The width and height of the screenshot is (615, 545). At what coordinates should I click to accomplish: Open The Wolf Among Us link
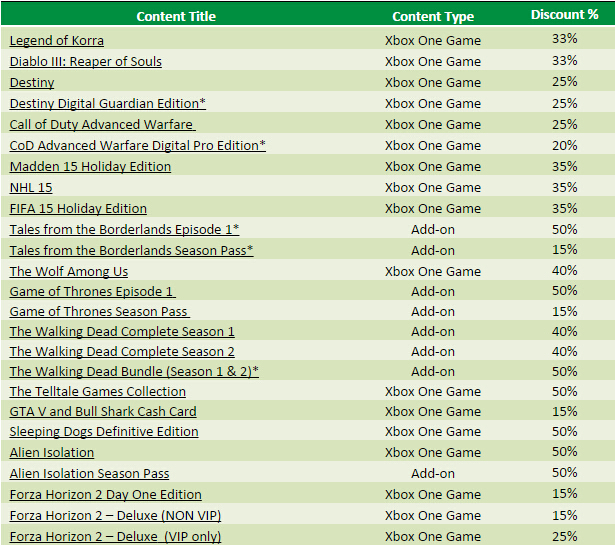[x=69, y=271]
